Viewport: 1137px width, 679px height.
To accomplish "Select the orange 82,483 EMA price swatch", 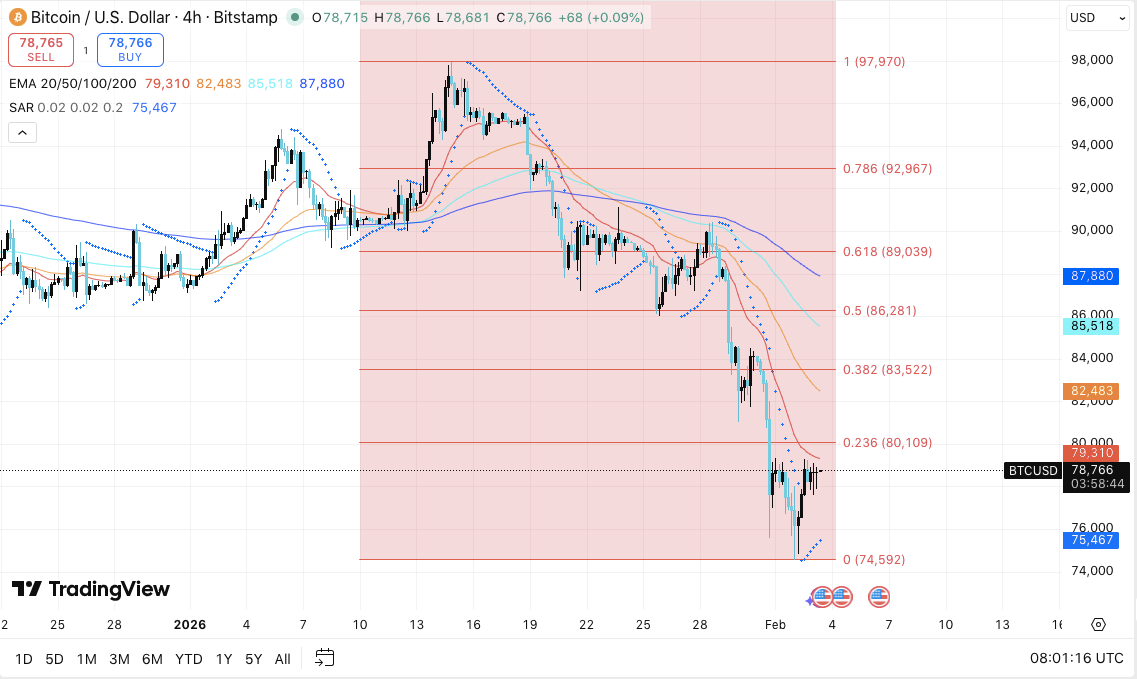I will click(x=1090, y=391).
